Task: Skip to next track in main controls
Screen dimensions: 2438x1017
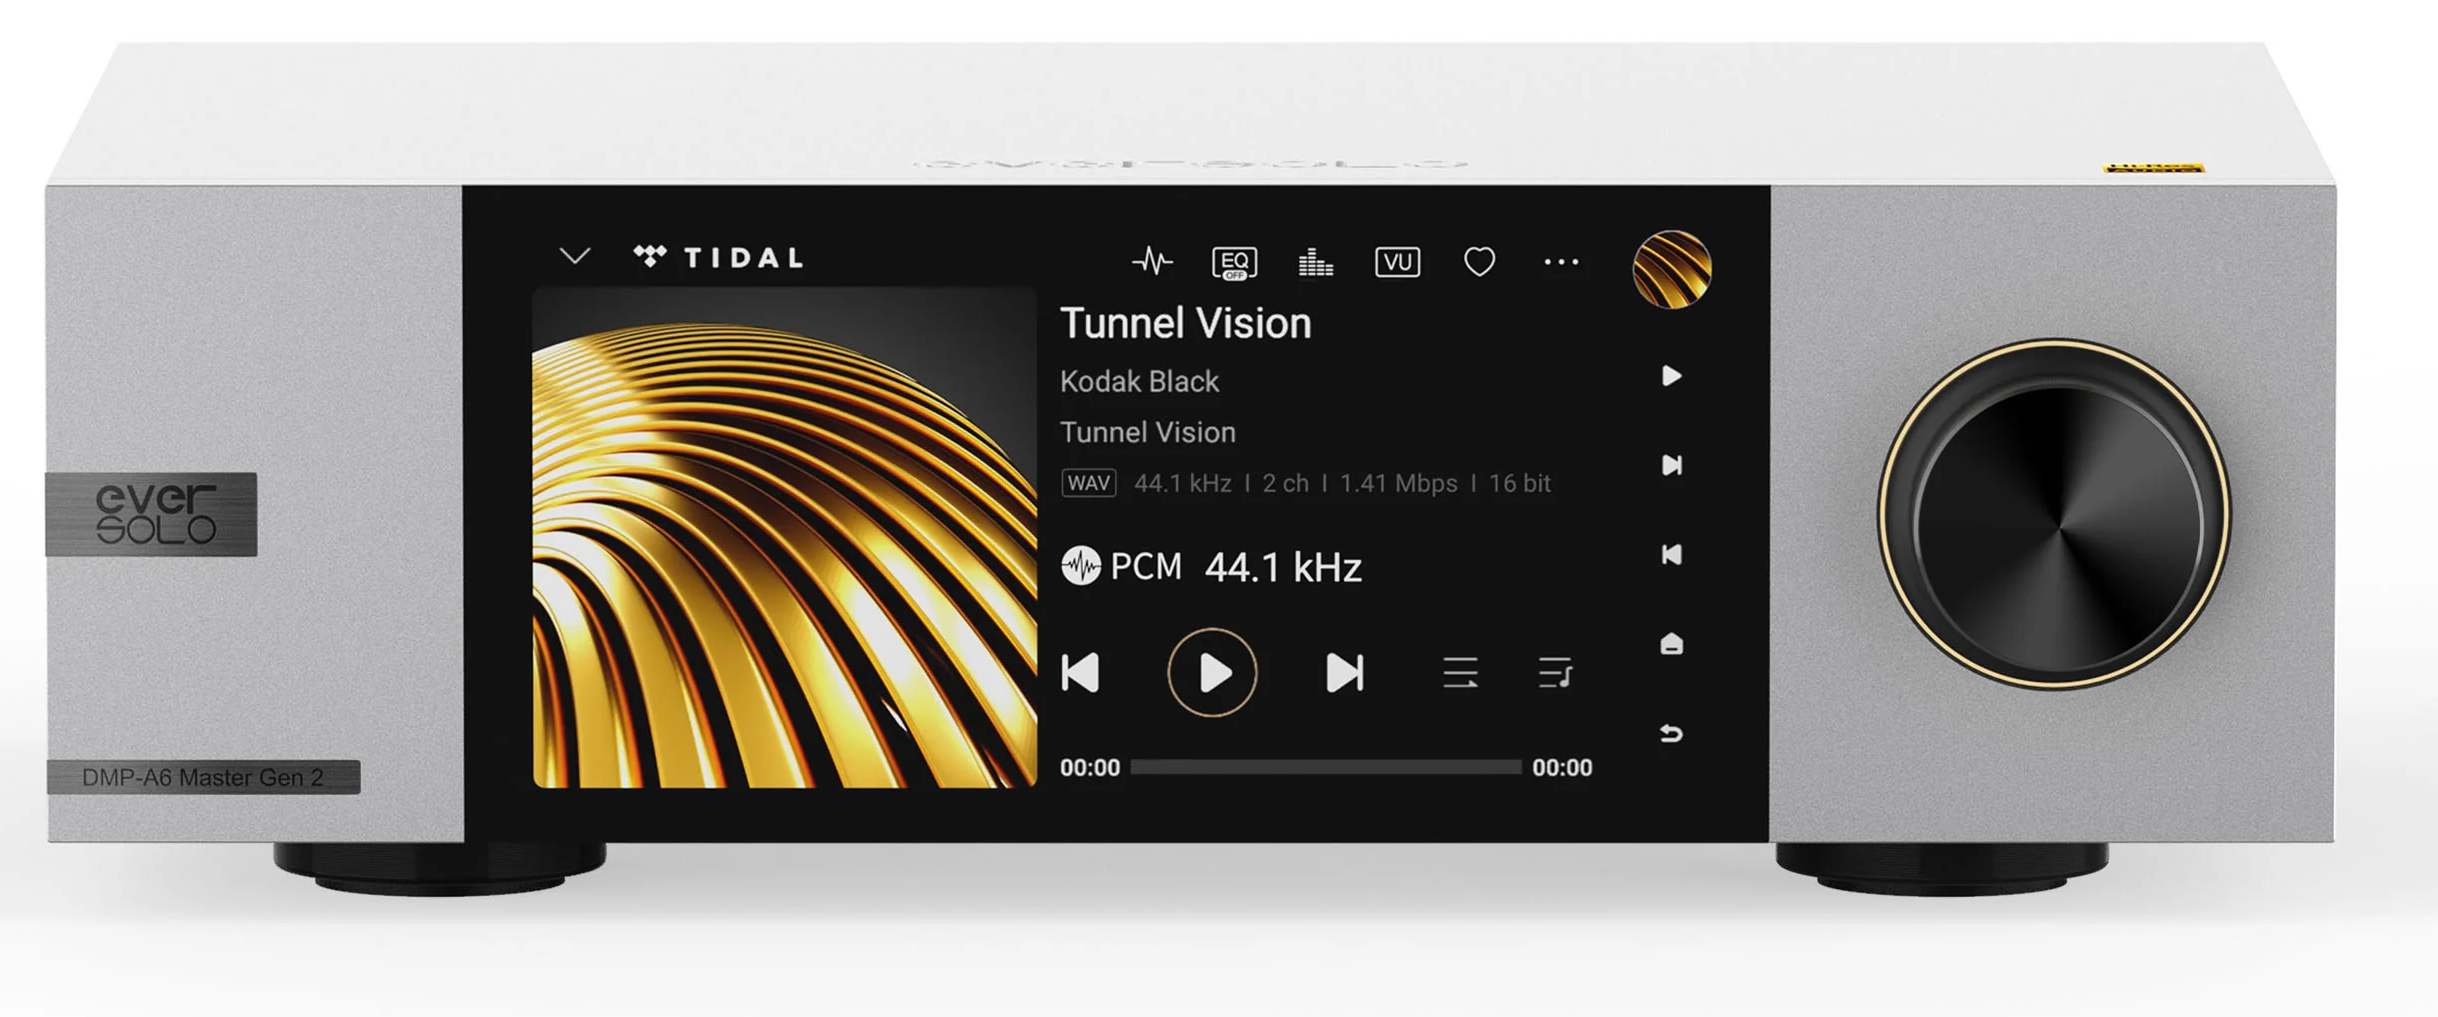Action: 1344,673
